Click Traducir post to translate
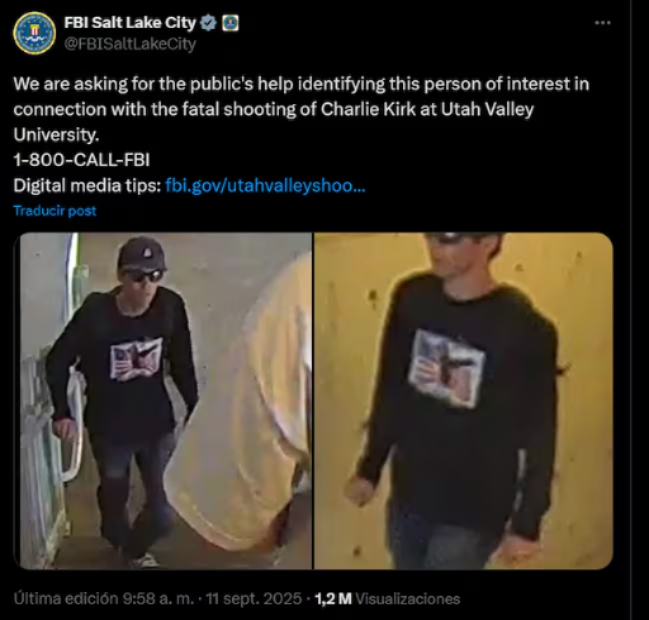The height and width of the screenshot is (620, 649). coord(55,211)
